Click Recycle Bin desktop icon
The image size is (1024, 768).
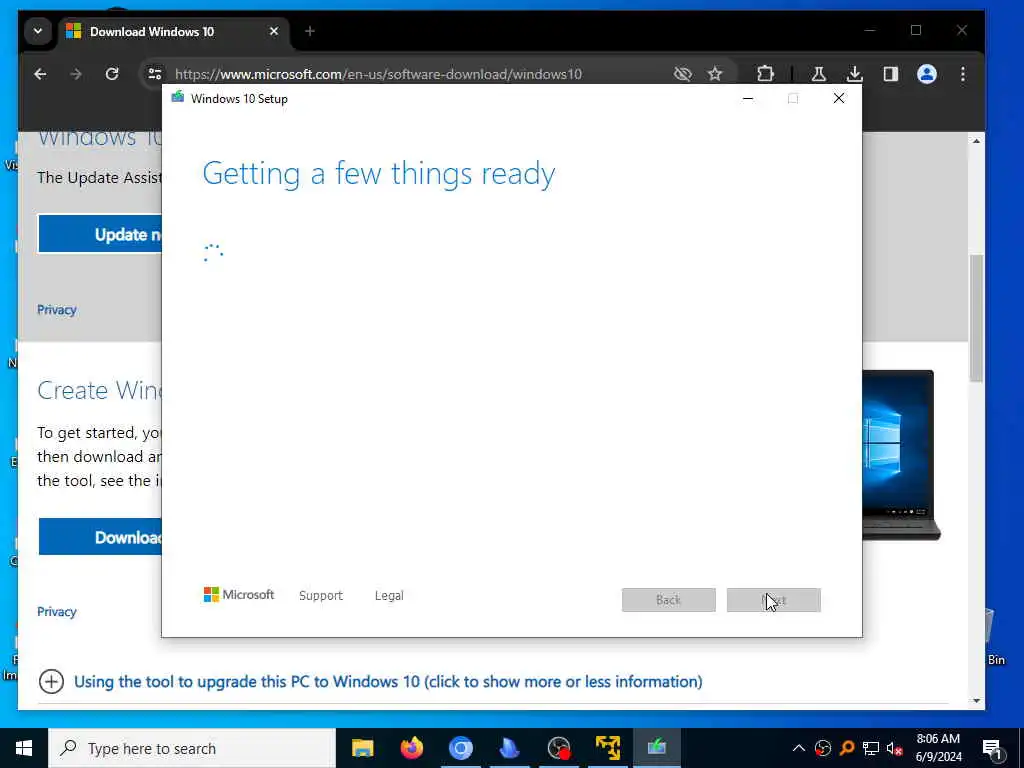point(995,637)
